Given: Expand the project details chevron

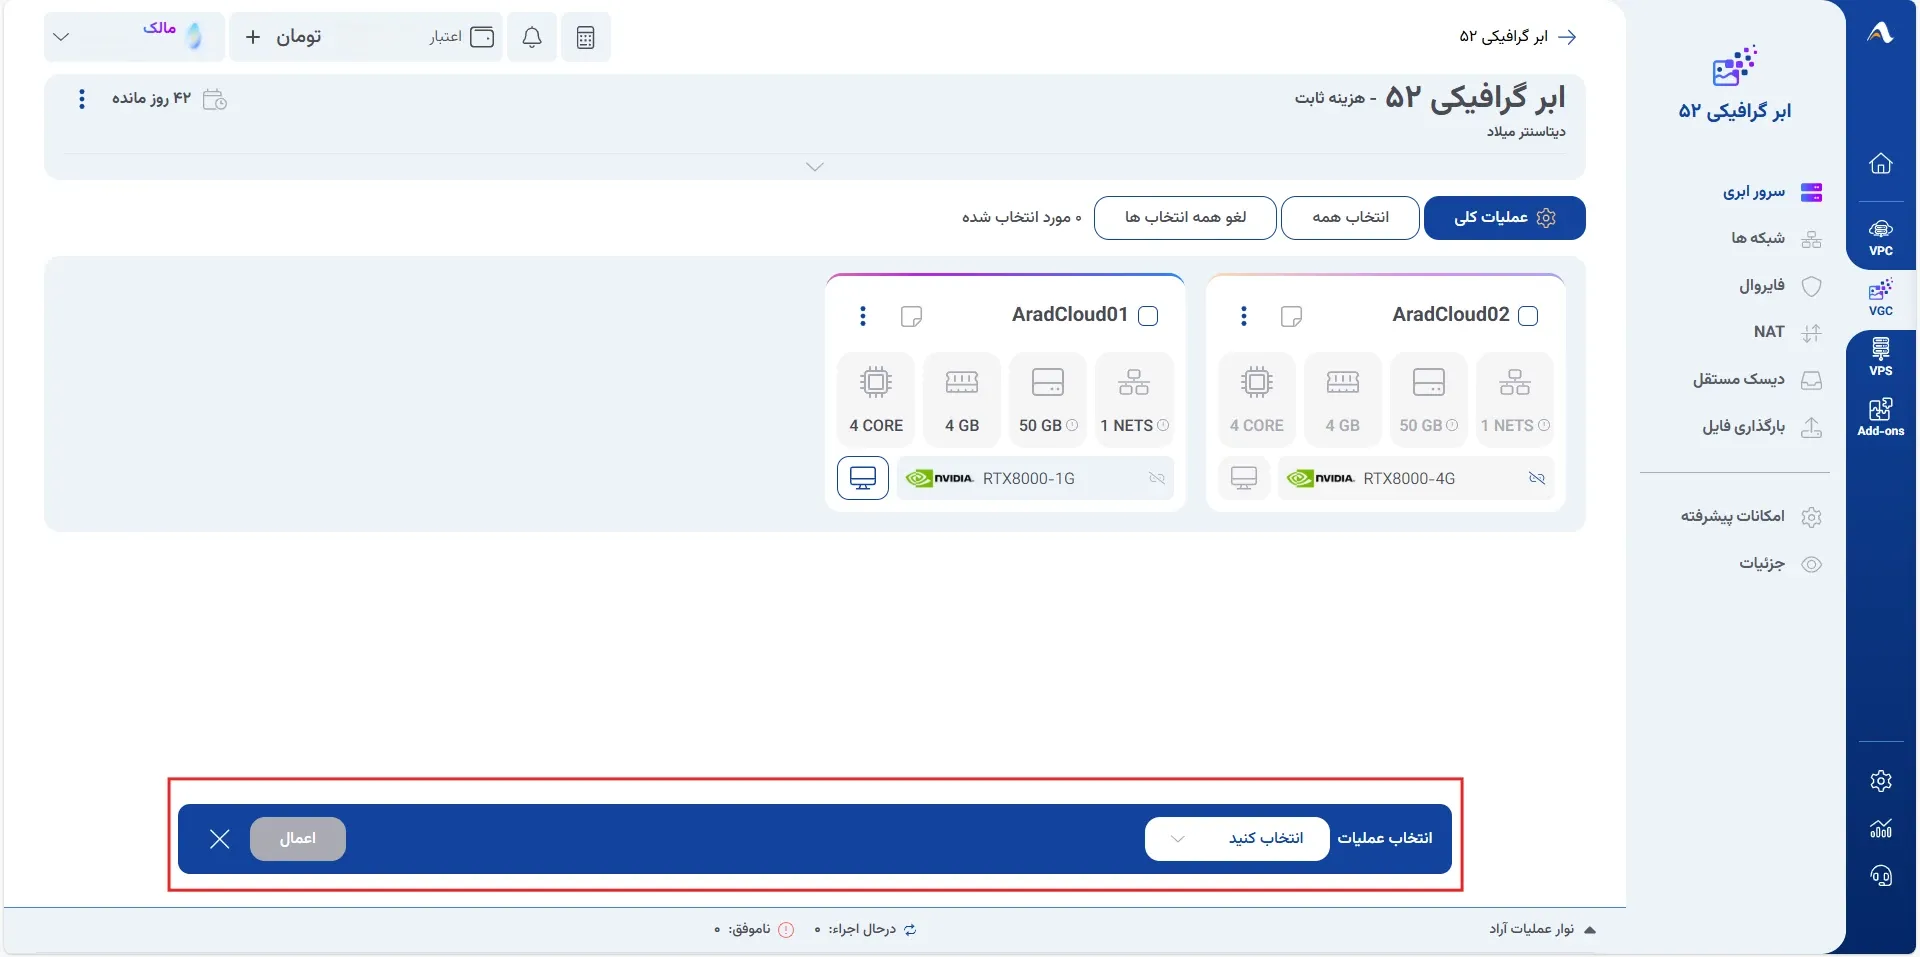Looking at the screenshot, I should [x=815, y=167].
